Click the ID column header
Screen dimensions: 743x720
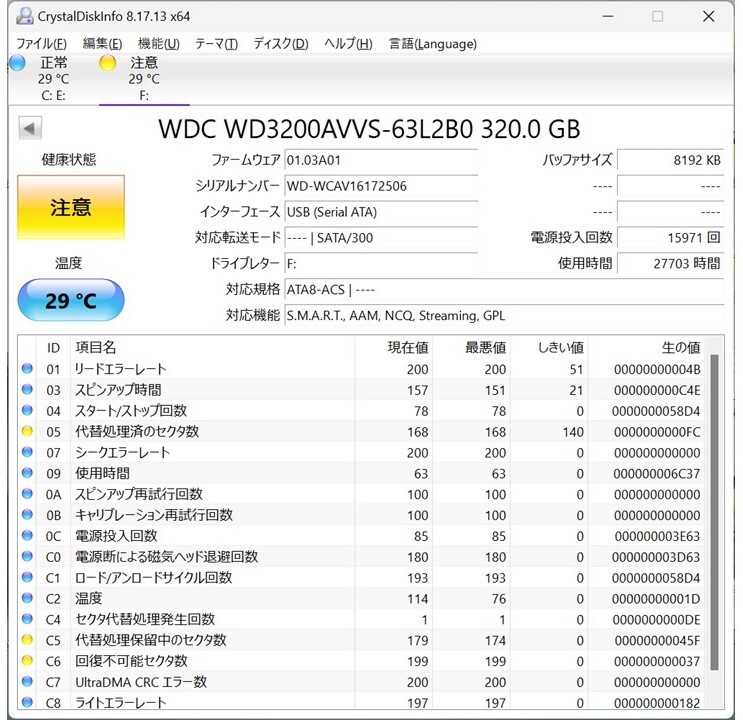54,347
